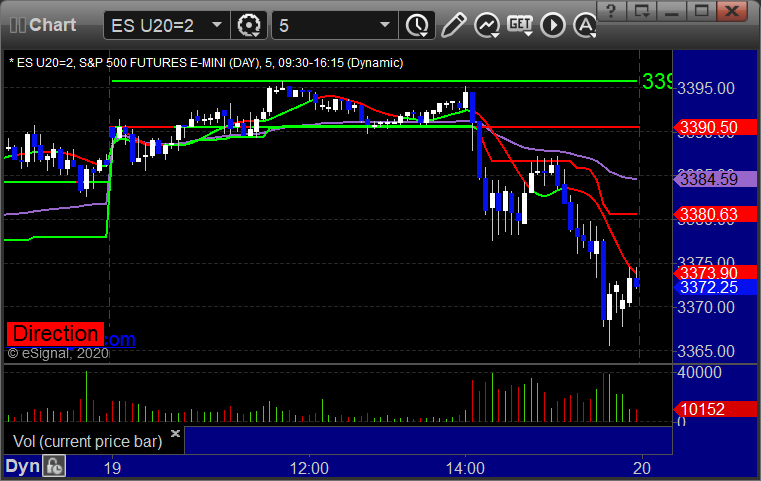Click the Dyn mode label
761x481 pixels.
tap(22, 466)
